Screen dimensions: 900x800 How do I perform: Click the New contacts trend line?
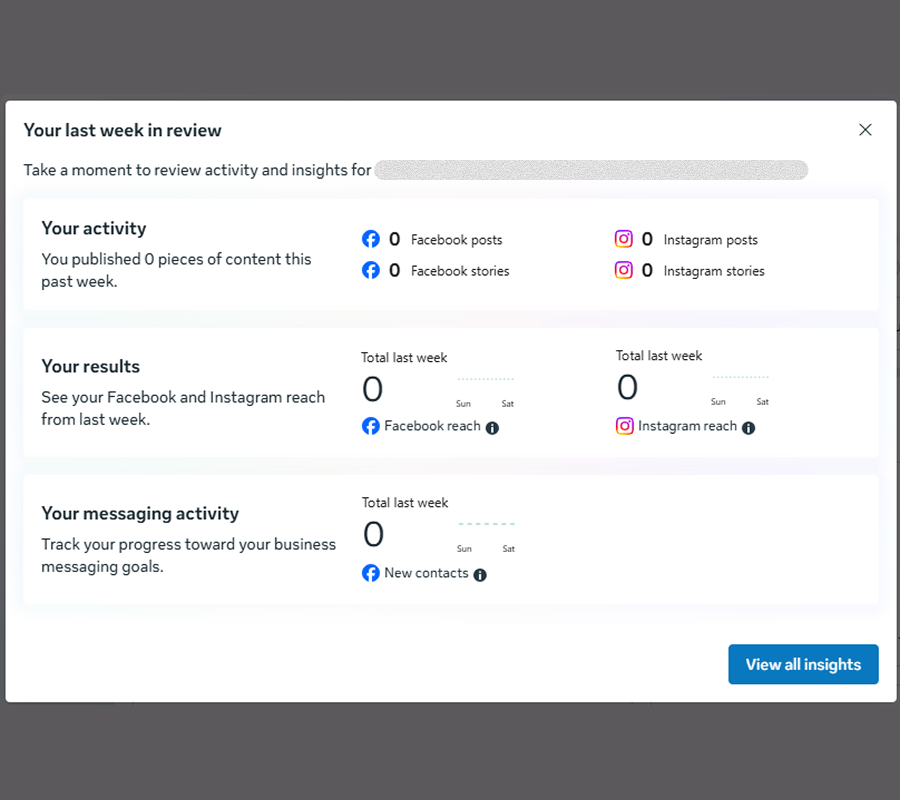pos(486,523)
